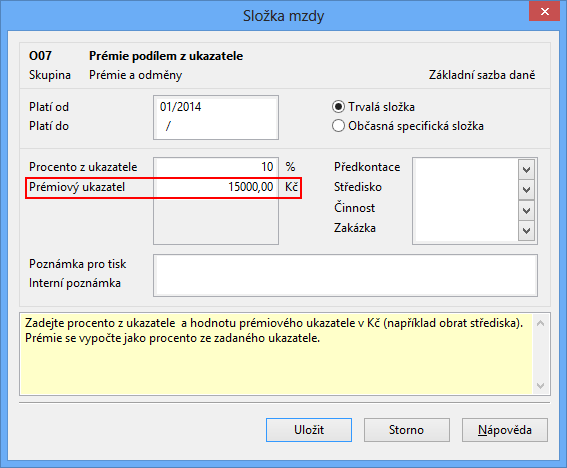Expand the Zakázka dropdown list

click(x=526, y=230)
